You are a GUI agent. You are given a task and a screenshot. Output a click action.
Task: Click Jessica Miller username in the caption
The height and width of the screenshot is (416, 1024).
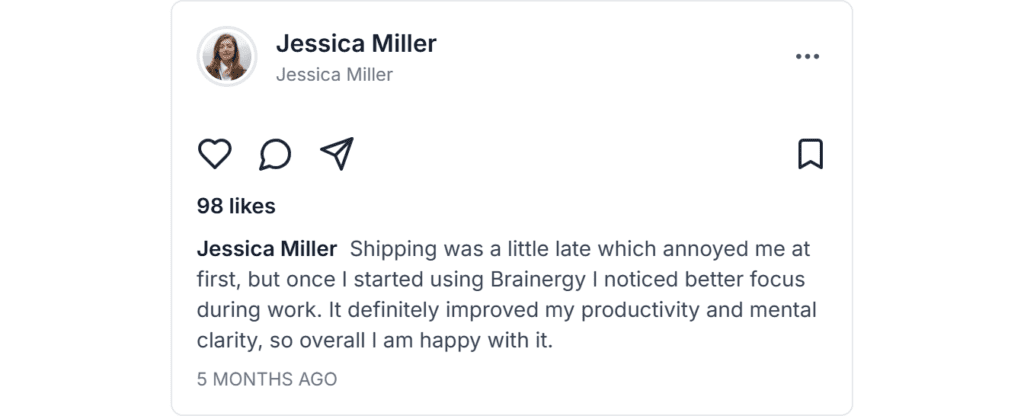(x=267, y=249)
